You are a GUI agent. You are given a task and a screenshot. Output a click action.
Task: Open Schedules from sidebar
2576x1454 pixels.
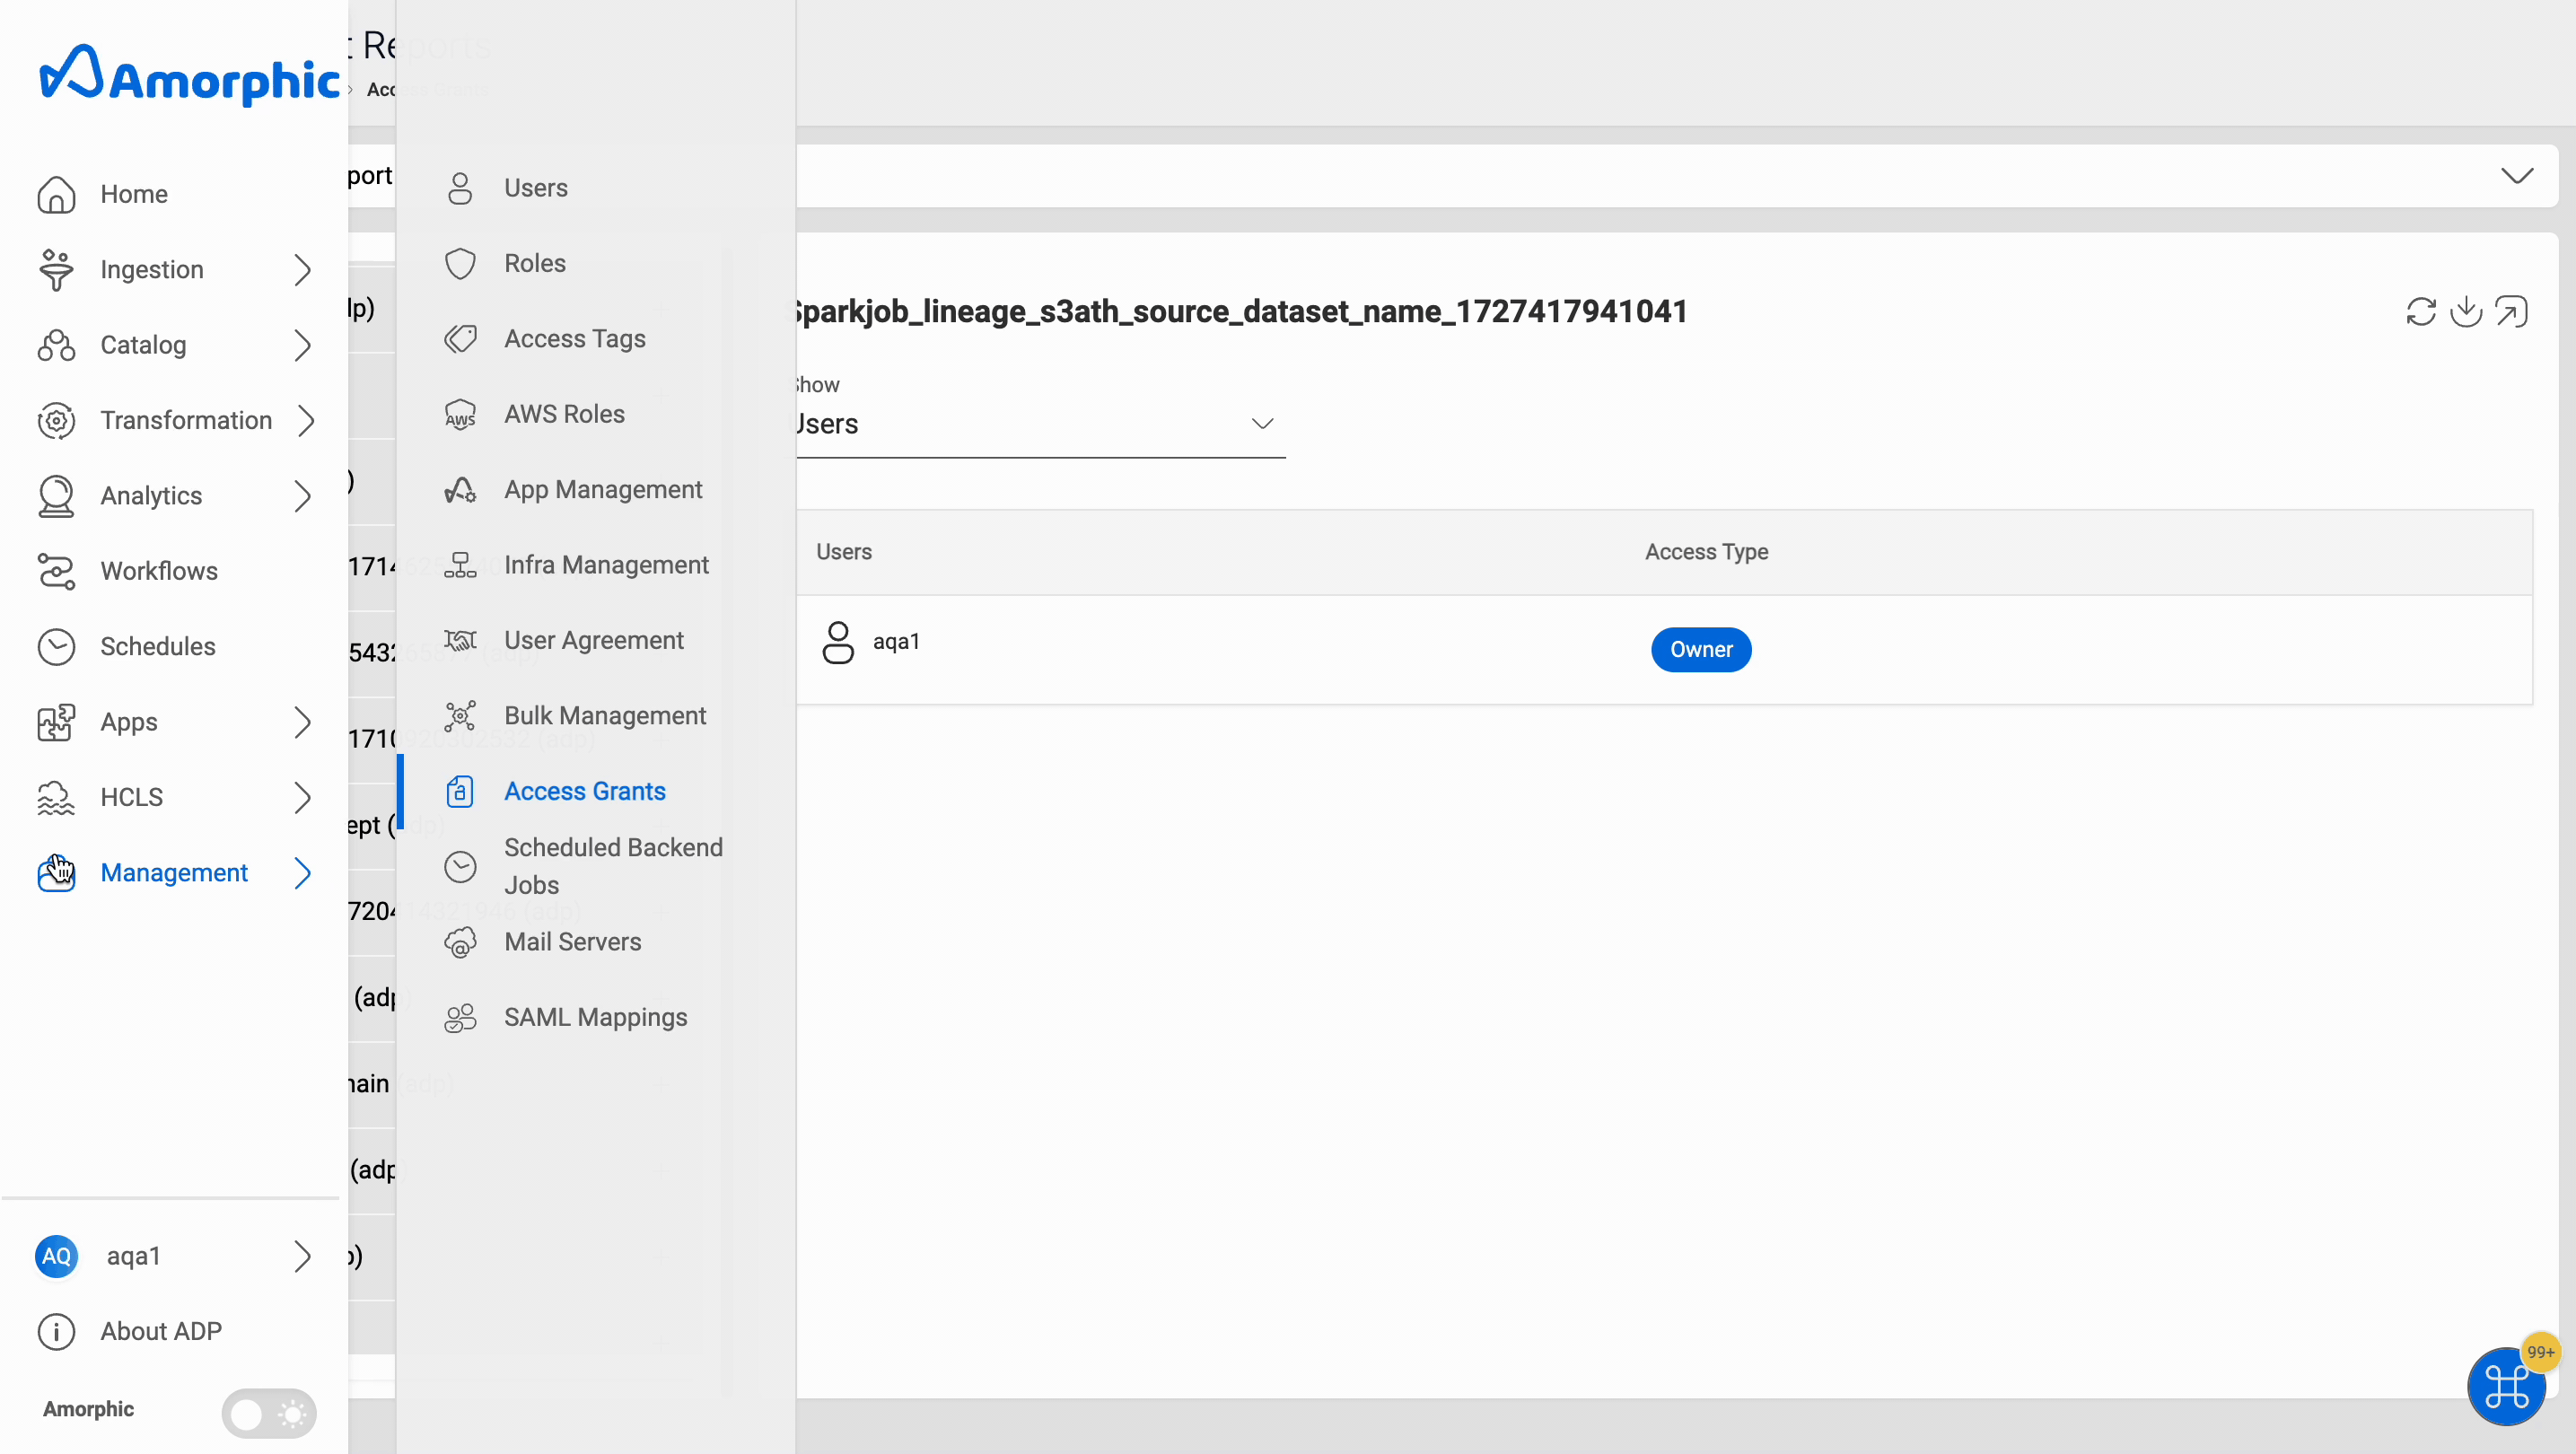pyautogui.click(x=157, y=647)
